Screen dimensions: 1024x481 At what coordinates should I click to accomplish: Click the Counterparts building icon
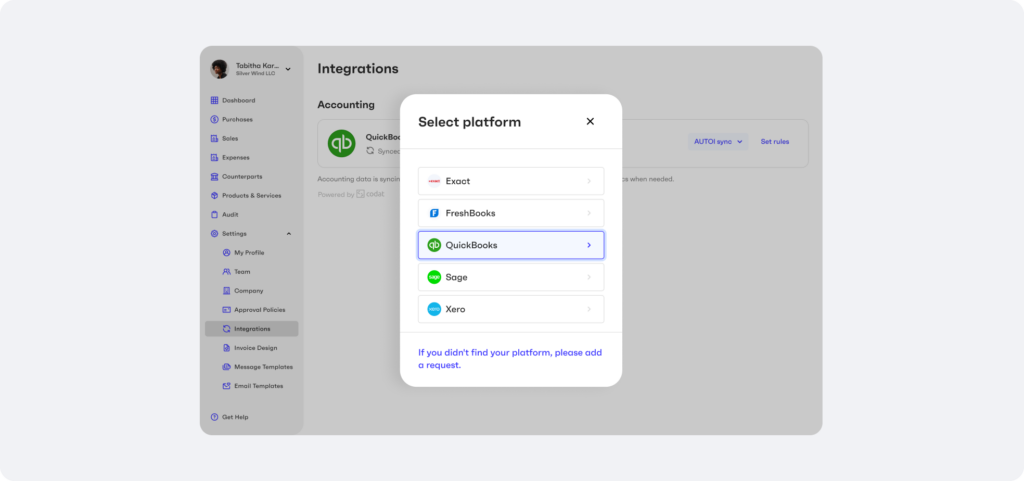pyautogui.click(x=214, y=176)
